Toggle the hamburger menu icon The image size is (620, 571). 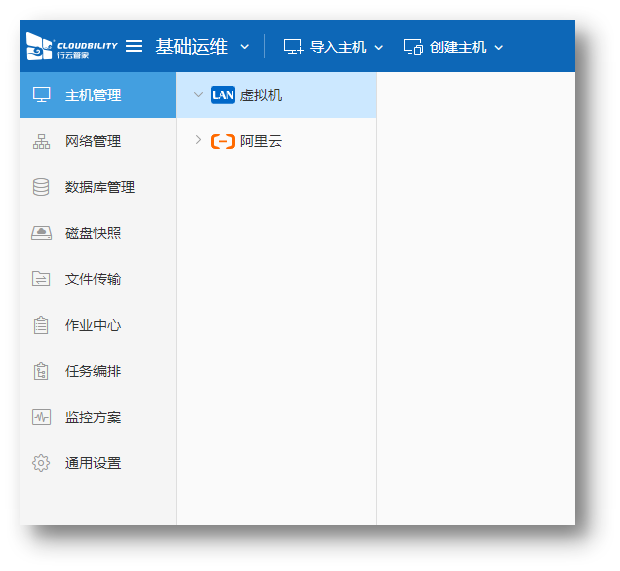click(x=134, y=46)
